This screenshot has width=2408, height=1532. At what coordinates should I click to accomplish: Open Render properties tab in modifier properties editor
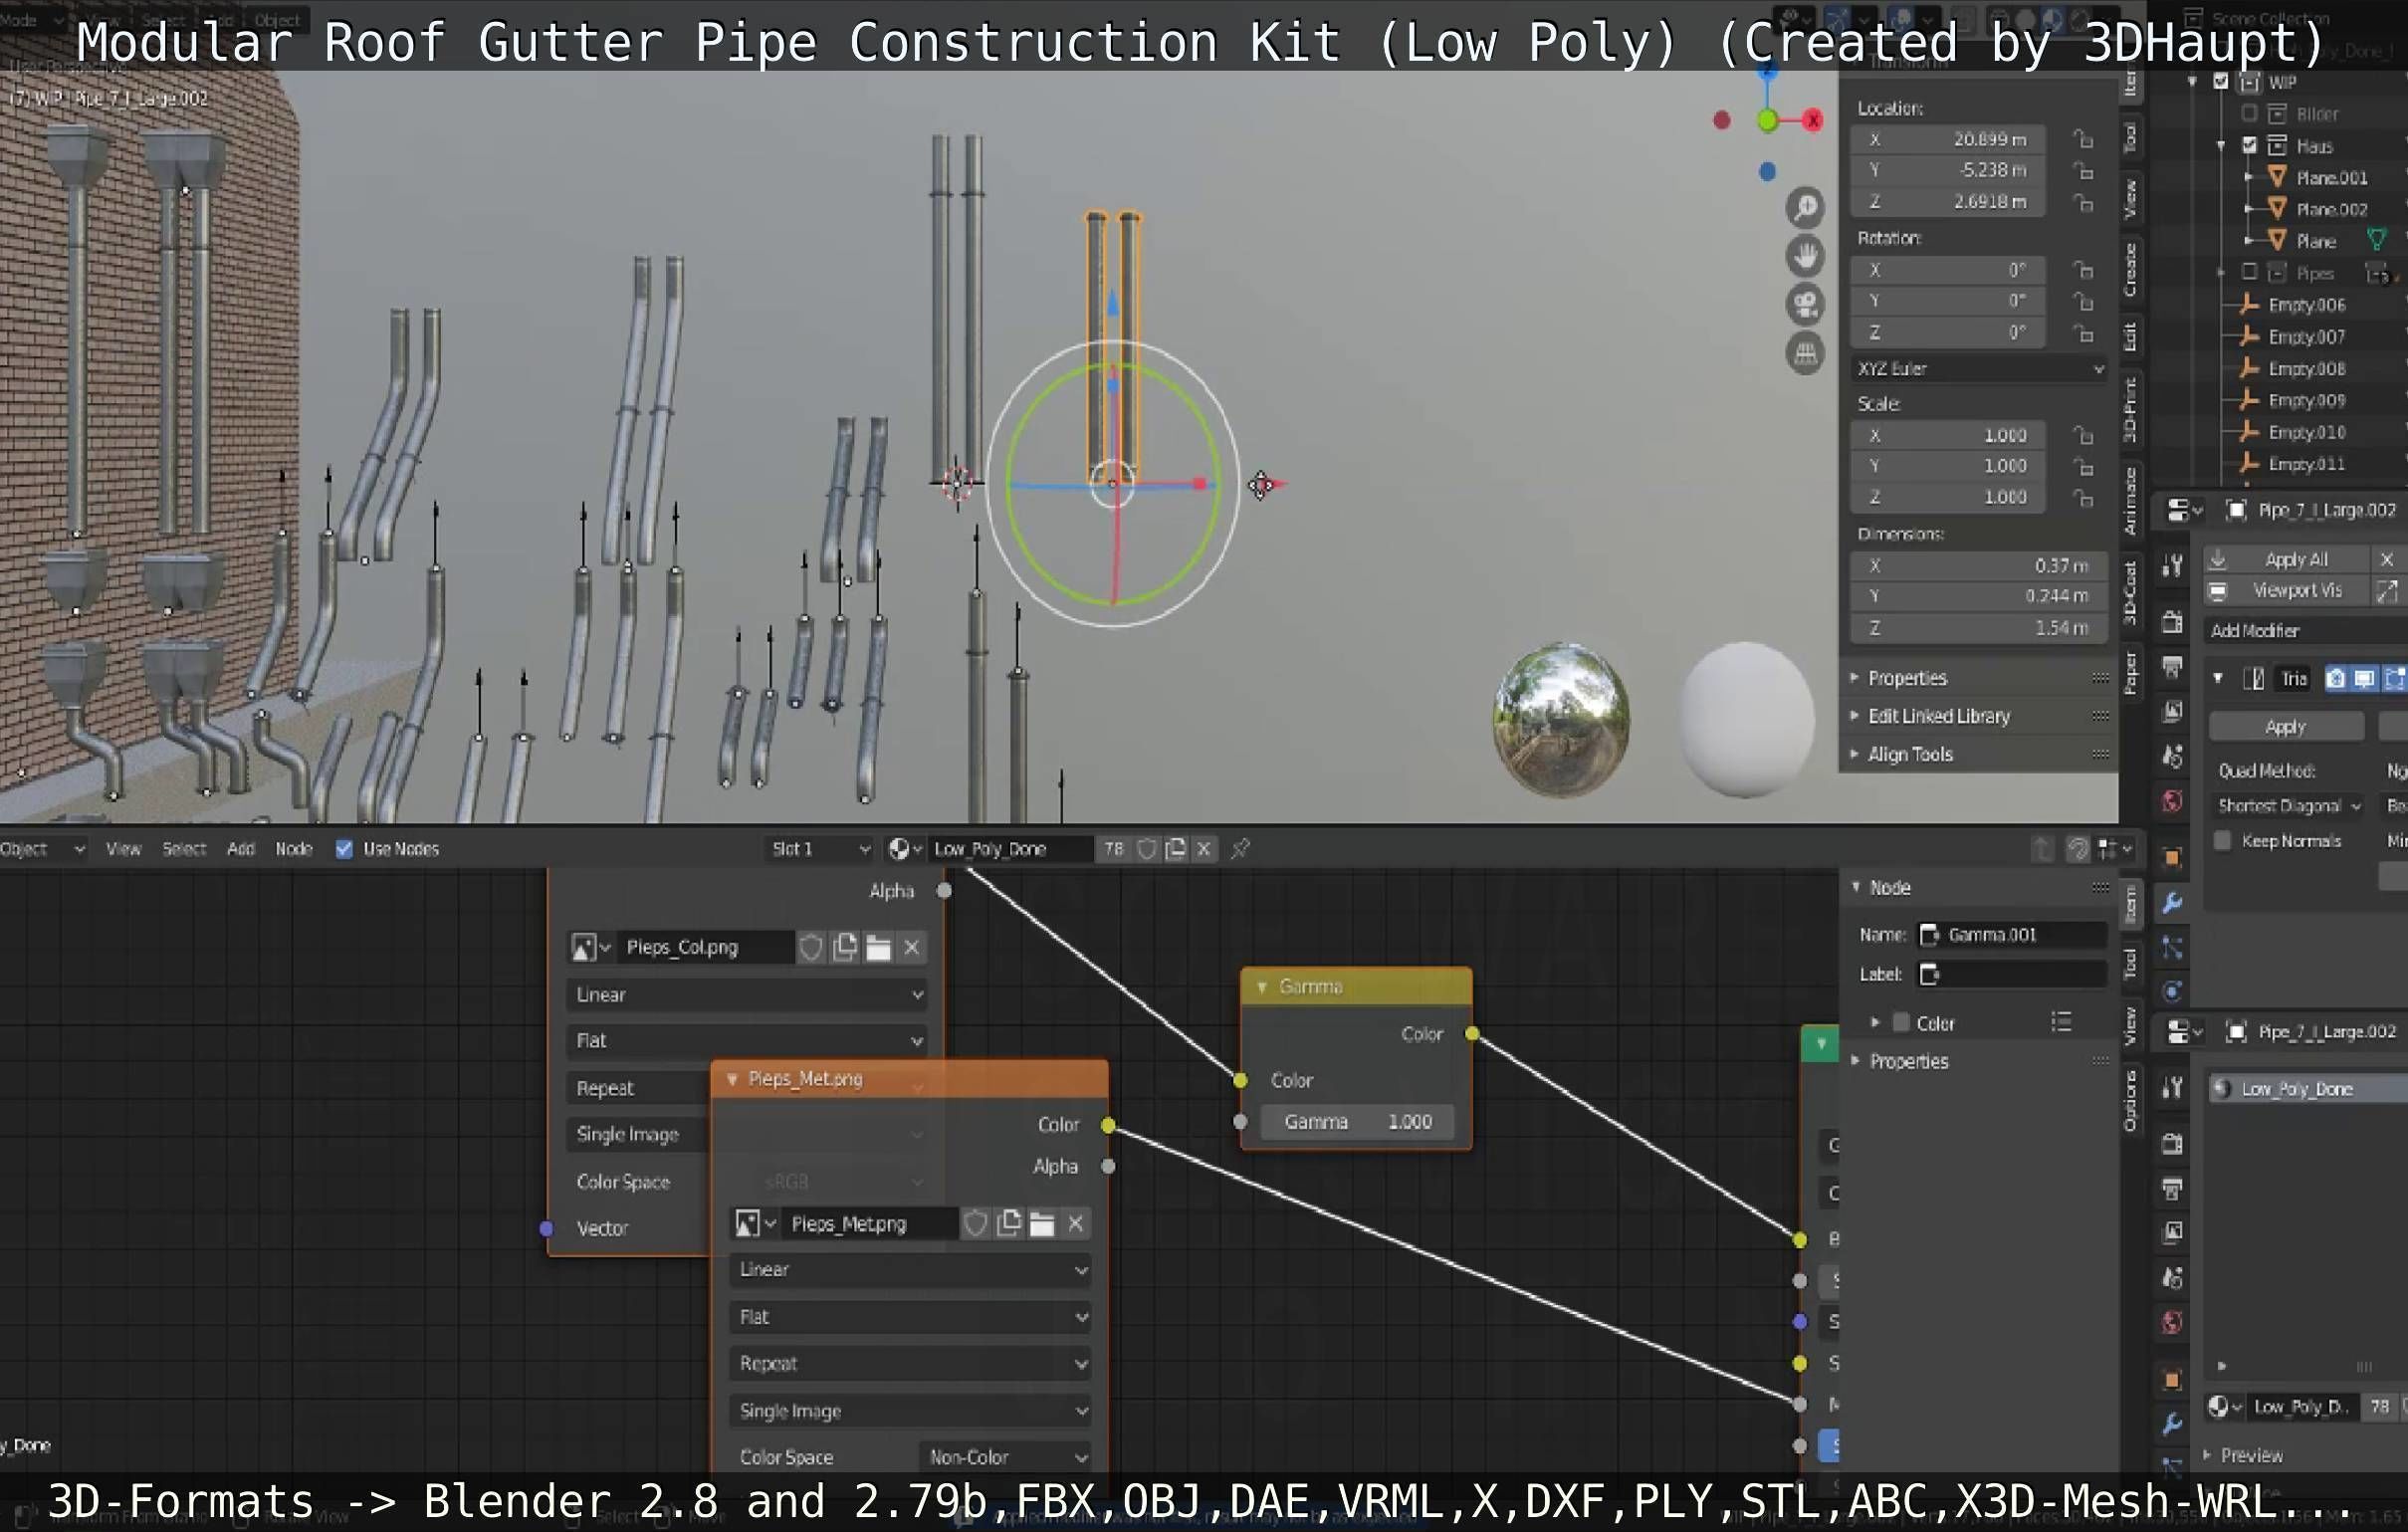click(2172, 622)
